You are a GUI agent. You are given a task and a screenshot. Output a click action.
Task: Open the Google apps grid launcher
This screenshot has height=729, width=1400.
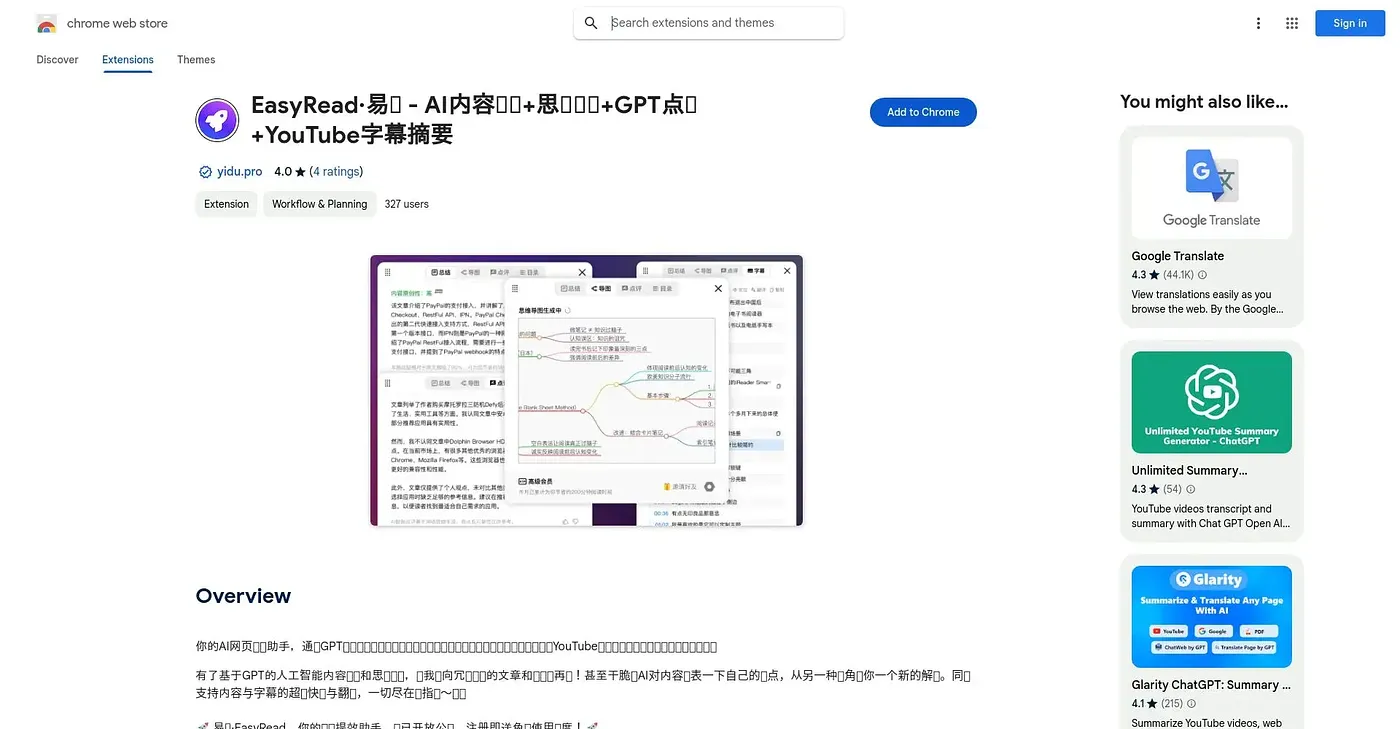pos(1292,23)
